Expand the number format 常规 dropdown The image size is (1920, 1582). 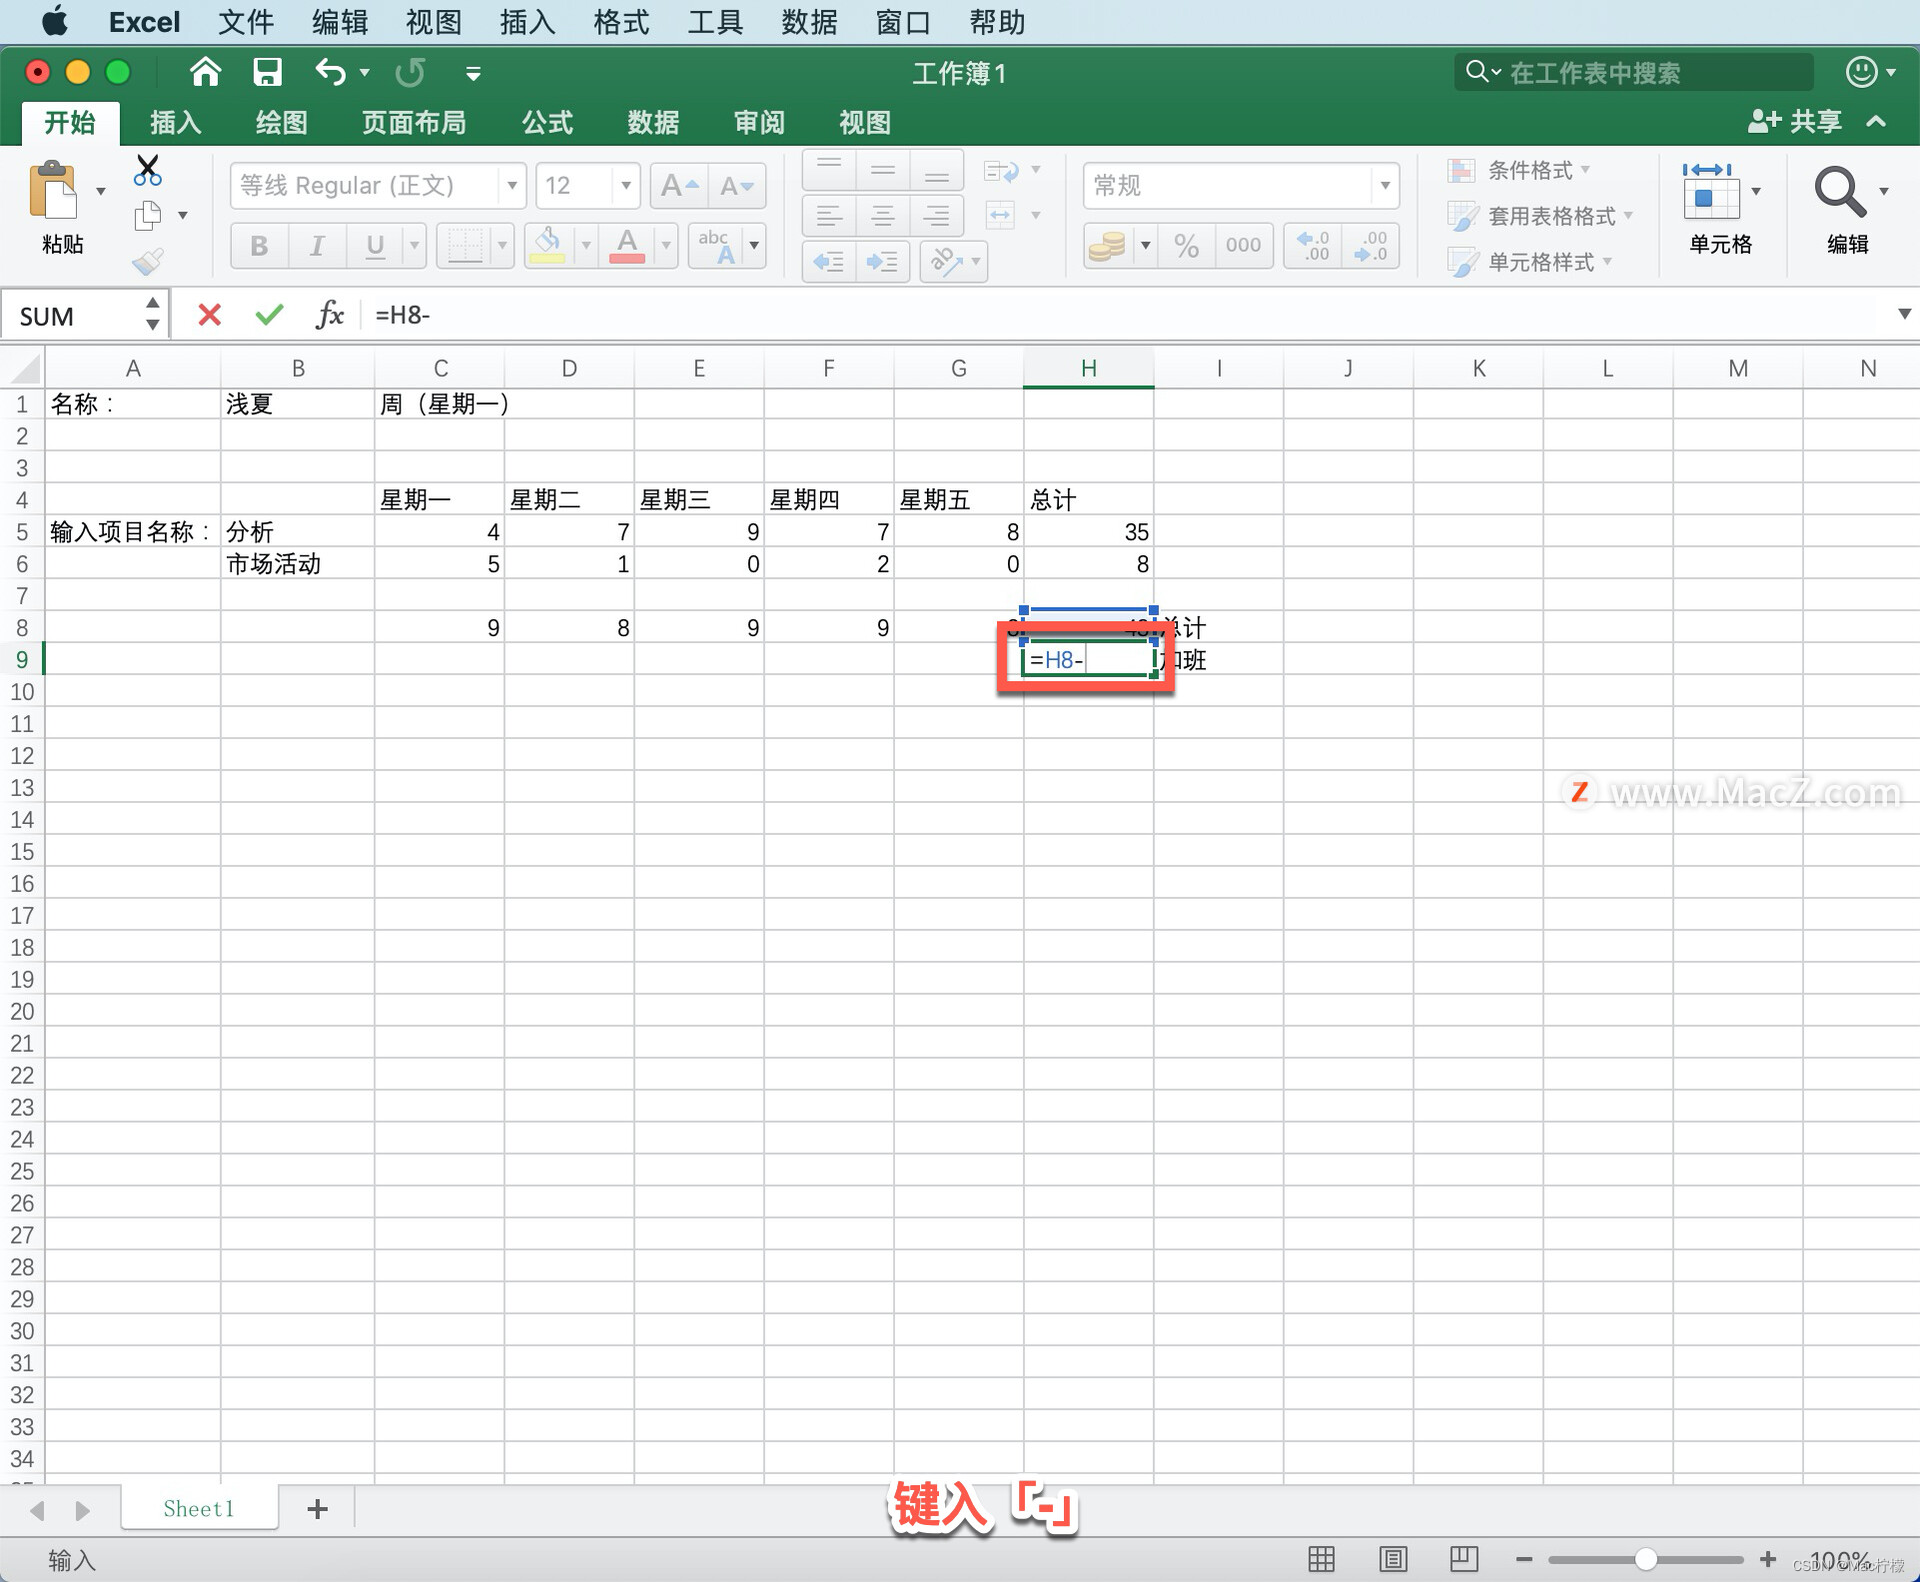1384,186
